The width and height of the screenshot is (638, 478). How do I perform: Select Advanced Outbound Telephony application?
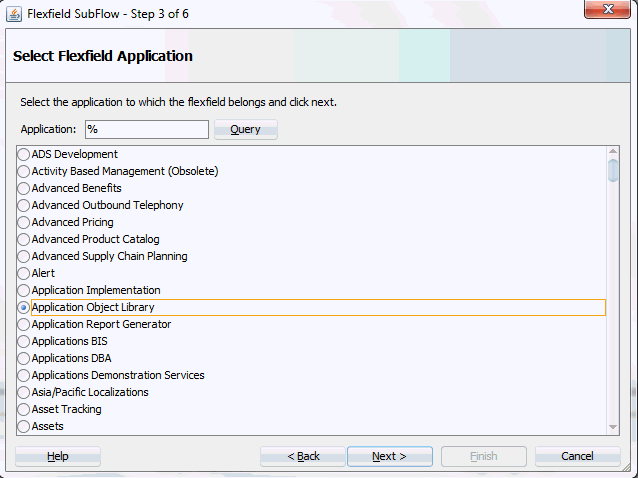click(x=24, y=205)
